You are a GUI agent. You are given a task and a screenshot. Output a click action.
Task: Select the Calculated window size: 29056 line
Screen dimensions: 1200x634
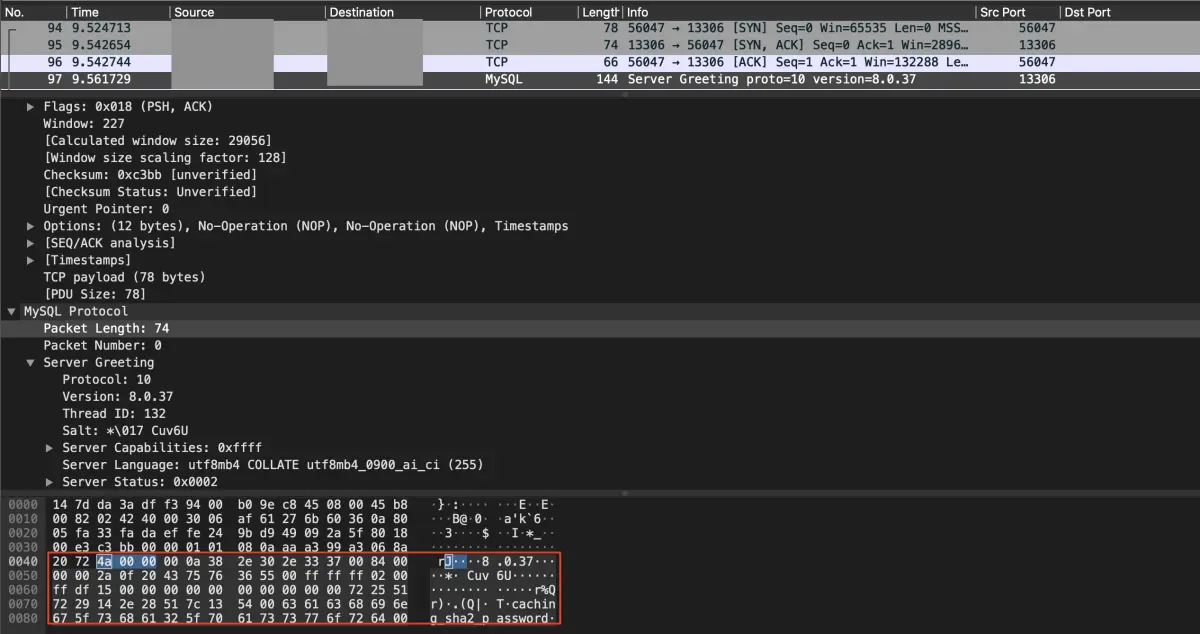coord(157,140)
